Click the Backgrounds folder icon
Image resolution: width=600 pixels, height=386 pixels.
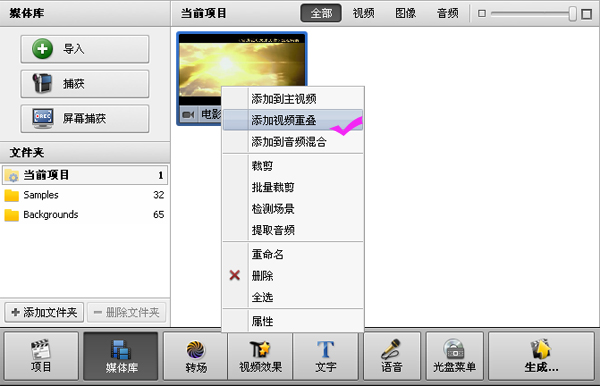(11, 215)
